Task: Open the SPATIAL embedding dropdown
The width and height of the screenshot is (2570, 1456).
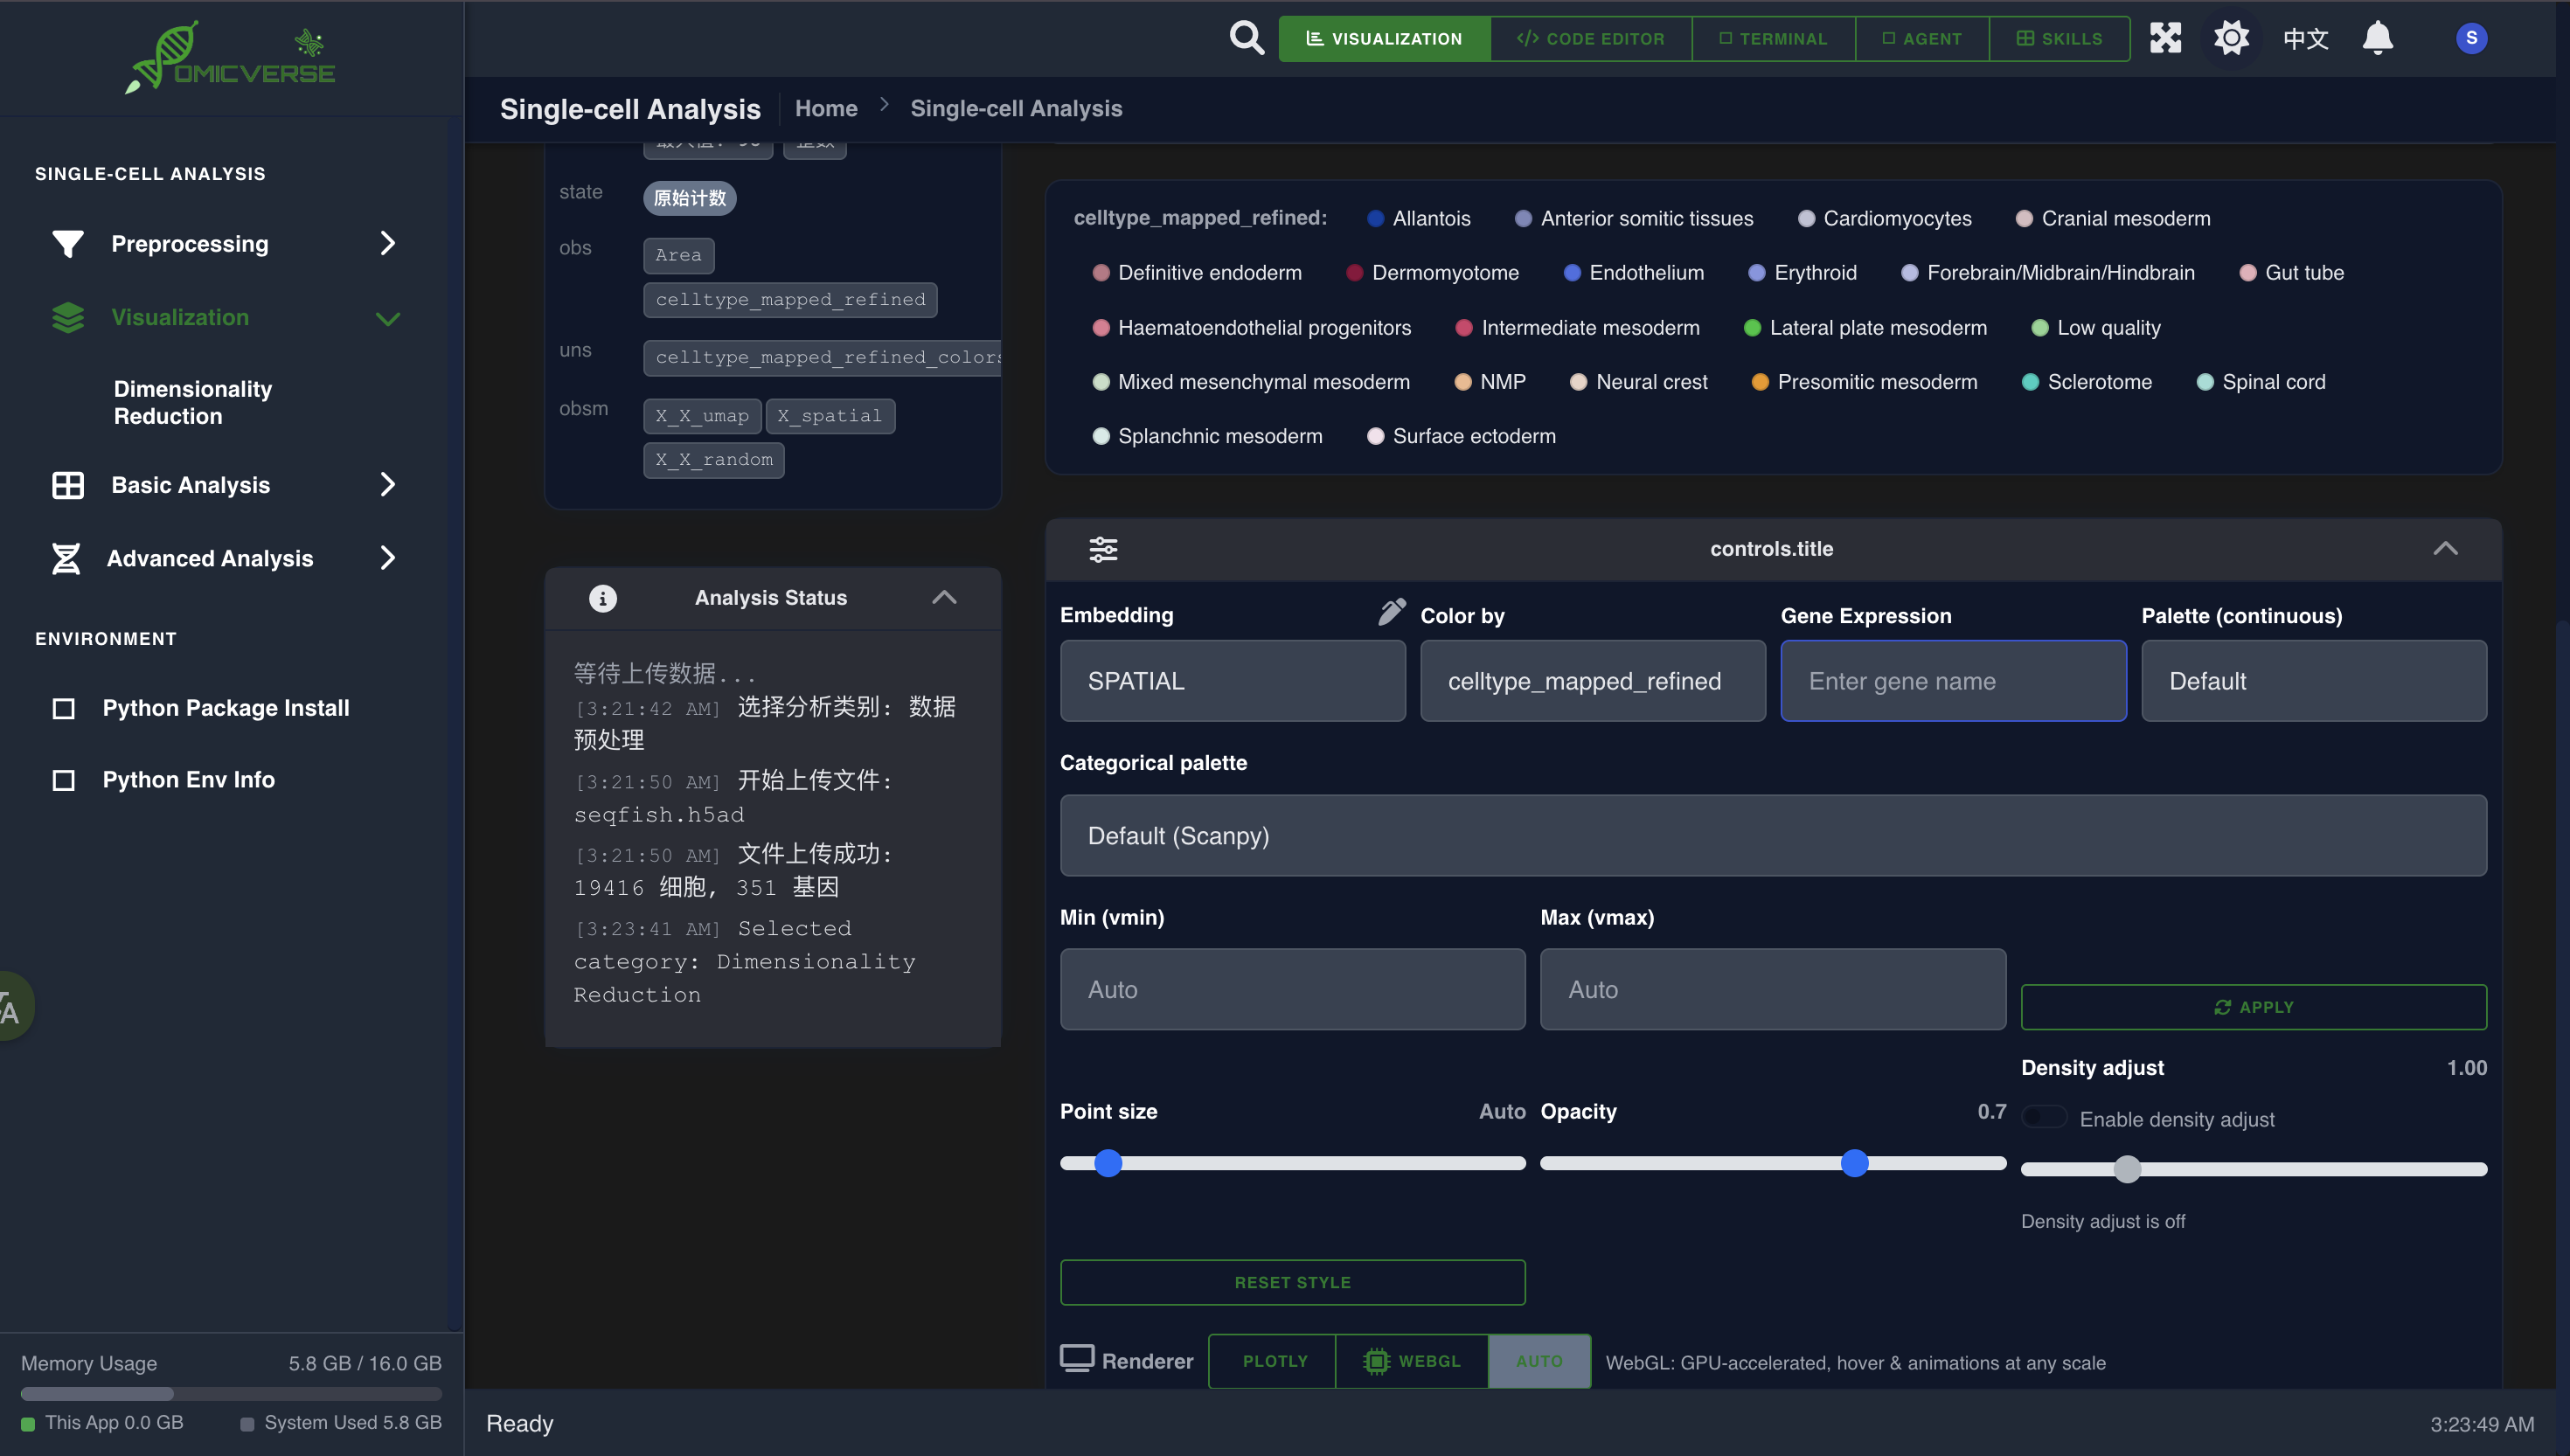Action: click(1232, 681)
